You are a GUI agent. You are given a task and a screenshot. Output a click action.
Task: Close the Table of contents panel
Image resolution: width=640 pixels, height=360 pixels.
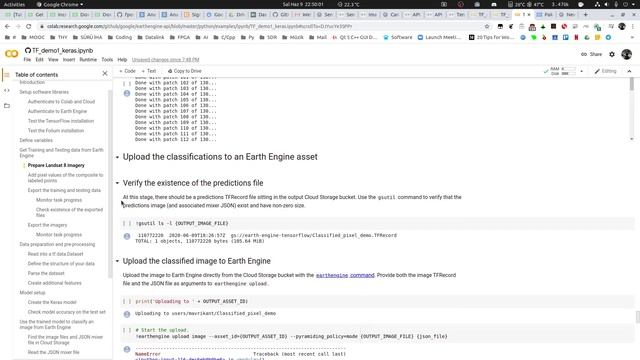(x=105, y=73)
